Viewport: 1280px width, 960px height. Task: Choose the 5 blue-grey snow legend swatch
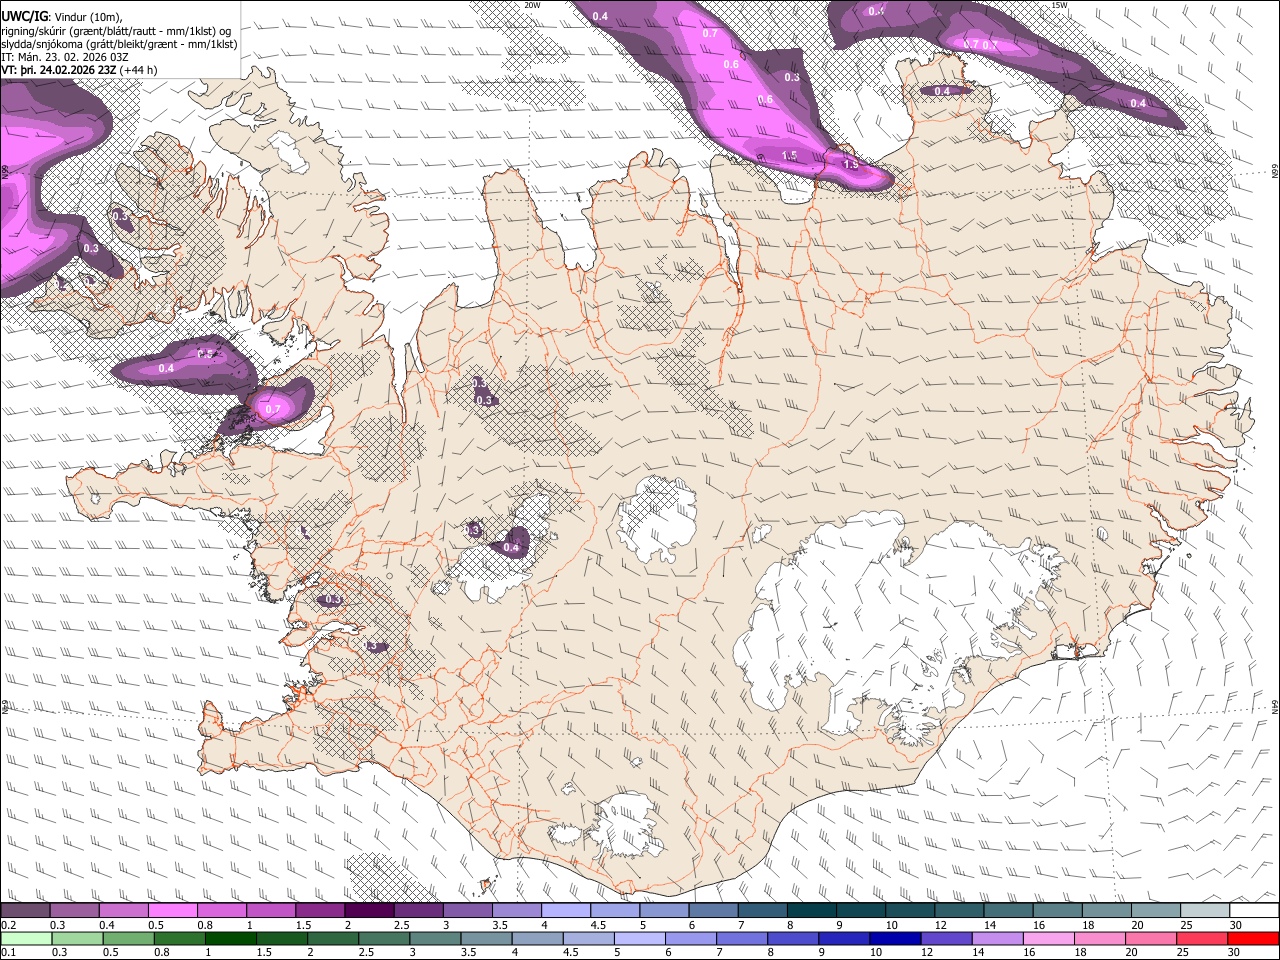click(664, 911)
